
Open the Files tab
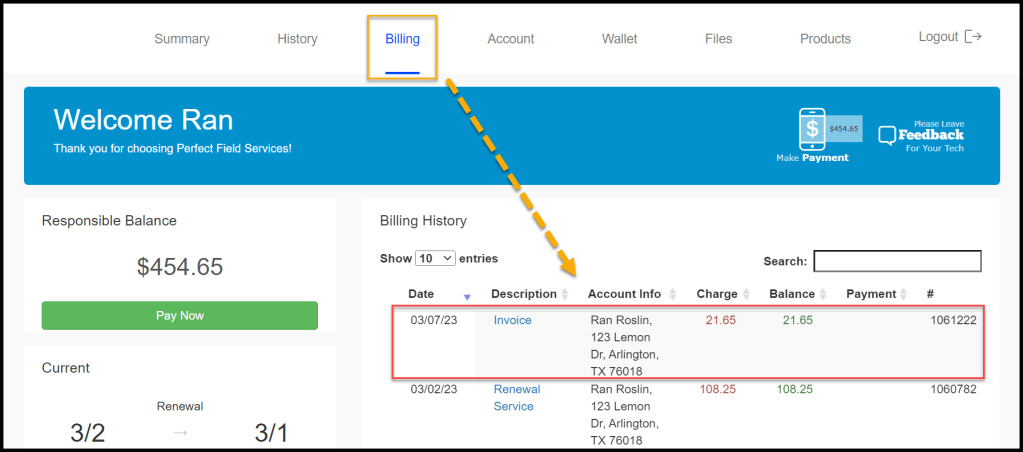pos(718,39)
